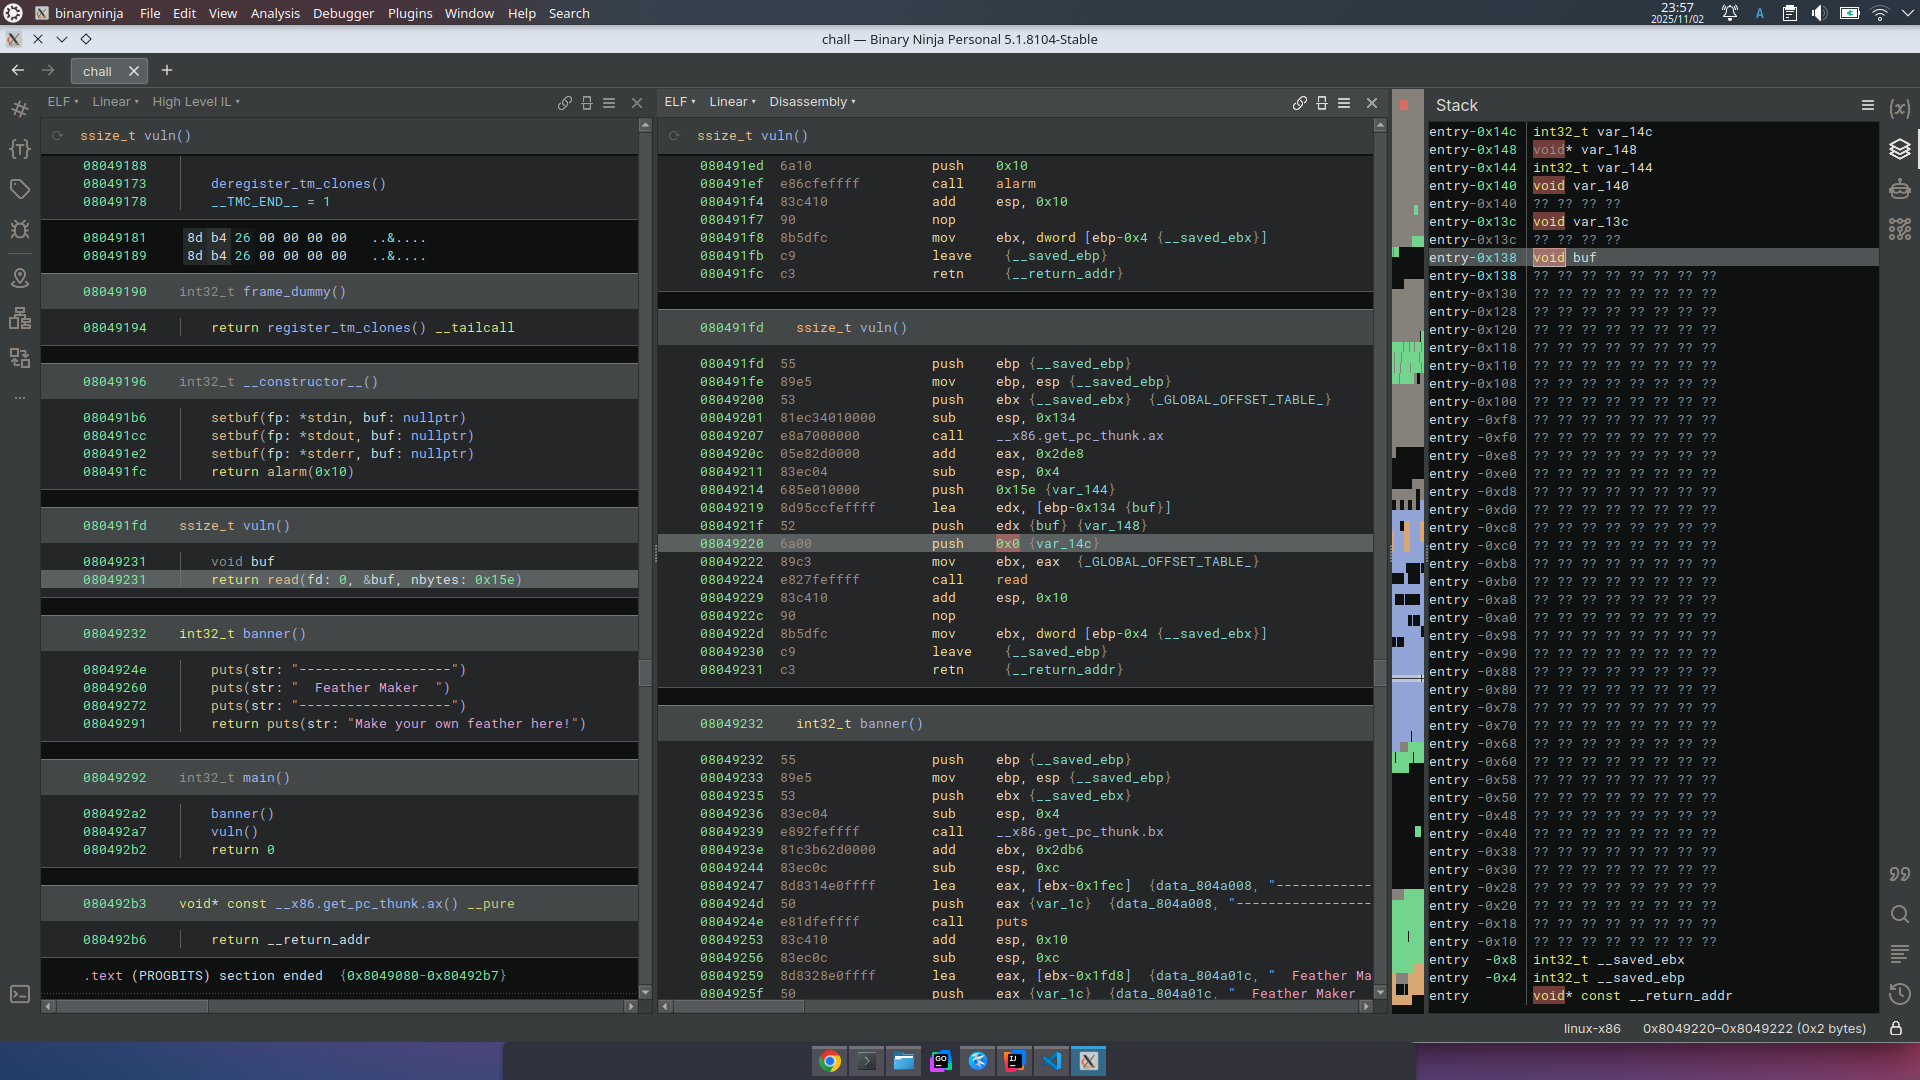The width and height of the screenshot is (1920, 1080).
Task: Toggle location syncing in the left linear pane
Action: (x=565, y=103)
